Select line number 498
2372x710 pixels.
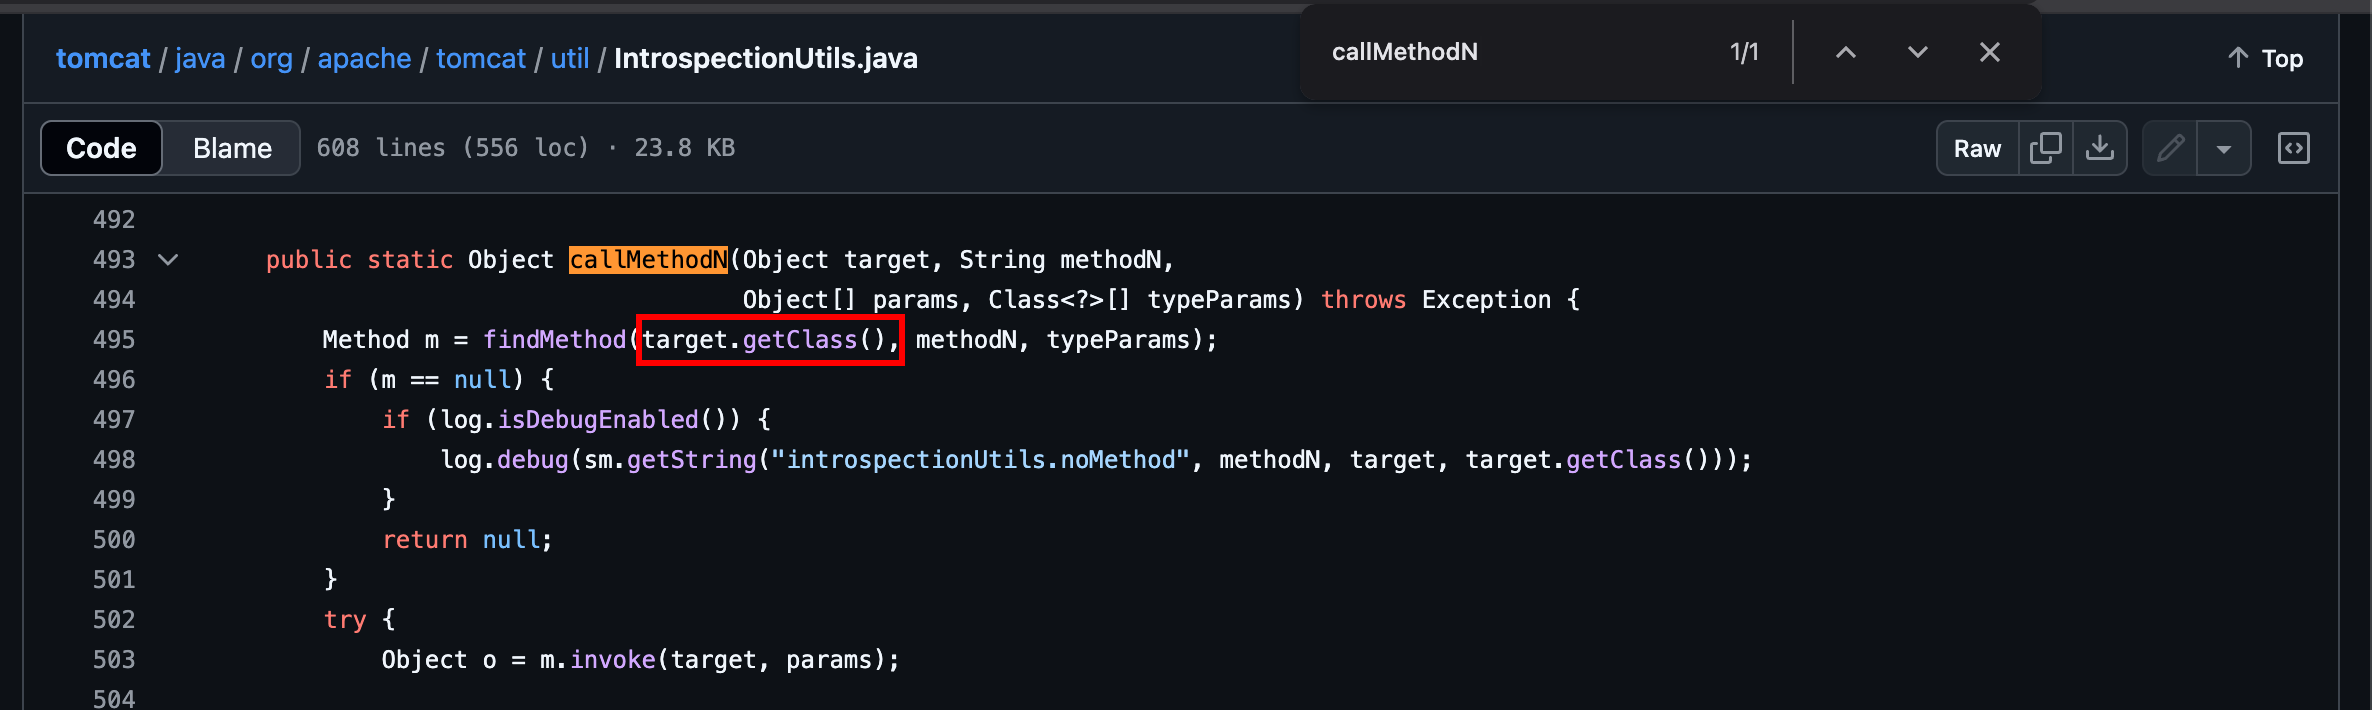pos(114,460)
